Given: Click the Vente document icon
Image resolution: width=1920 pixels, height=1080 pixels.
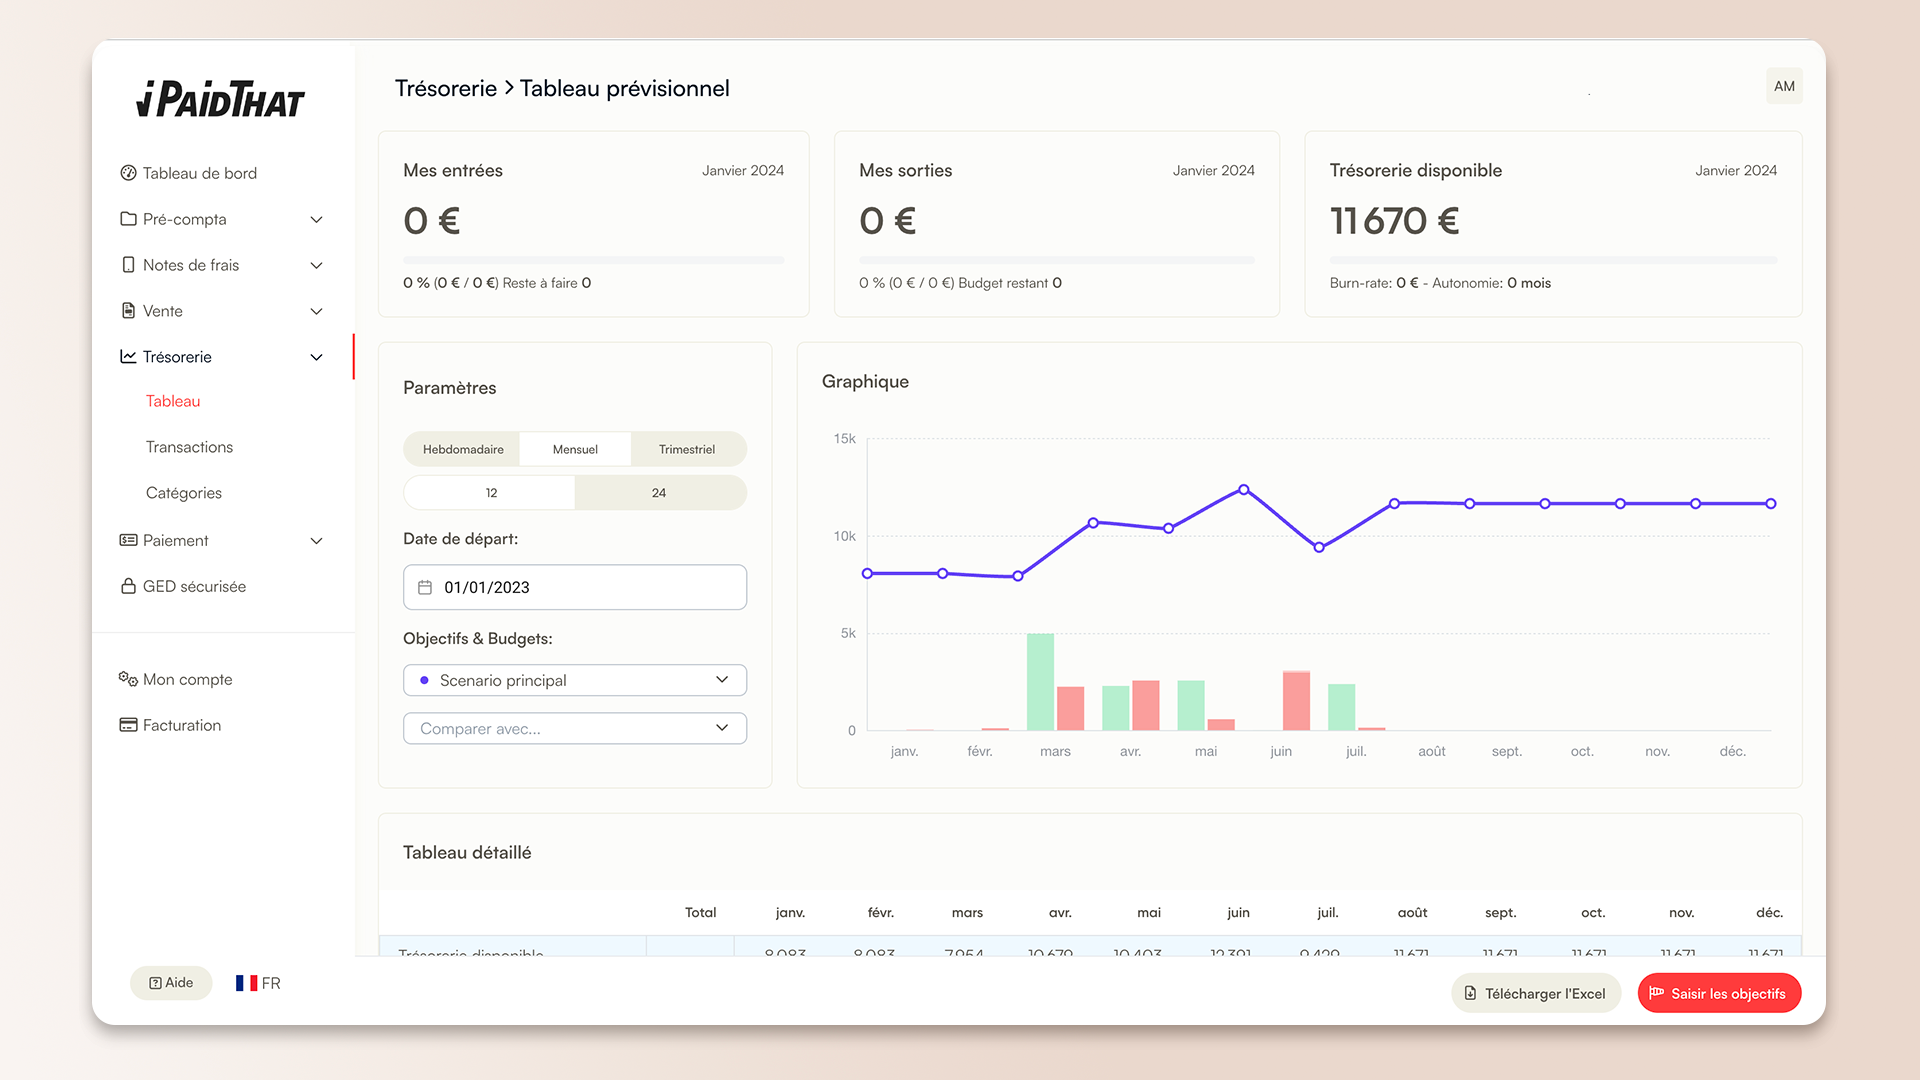Looking at the screenshot, I should pyautogui.click(x=128, y=311).
